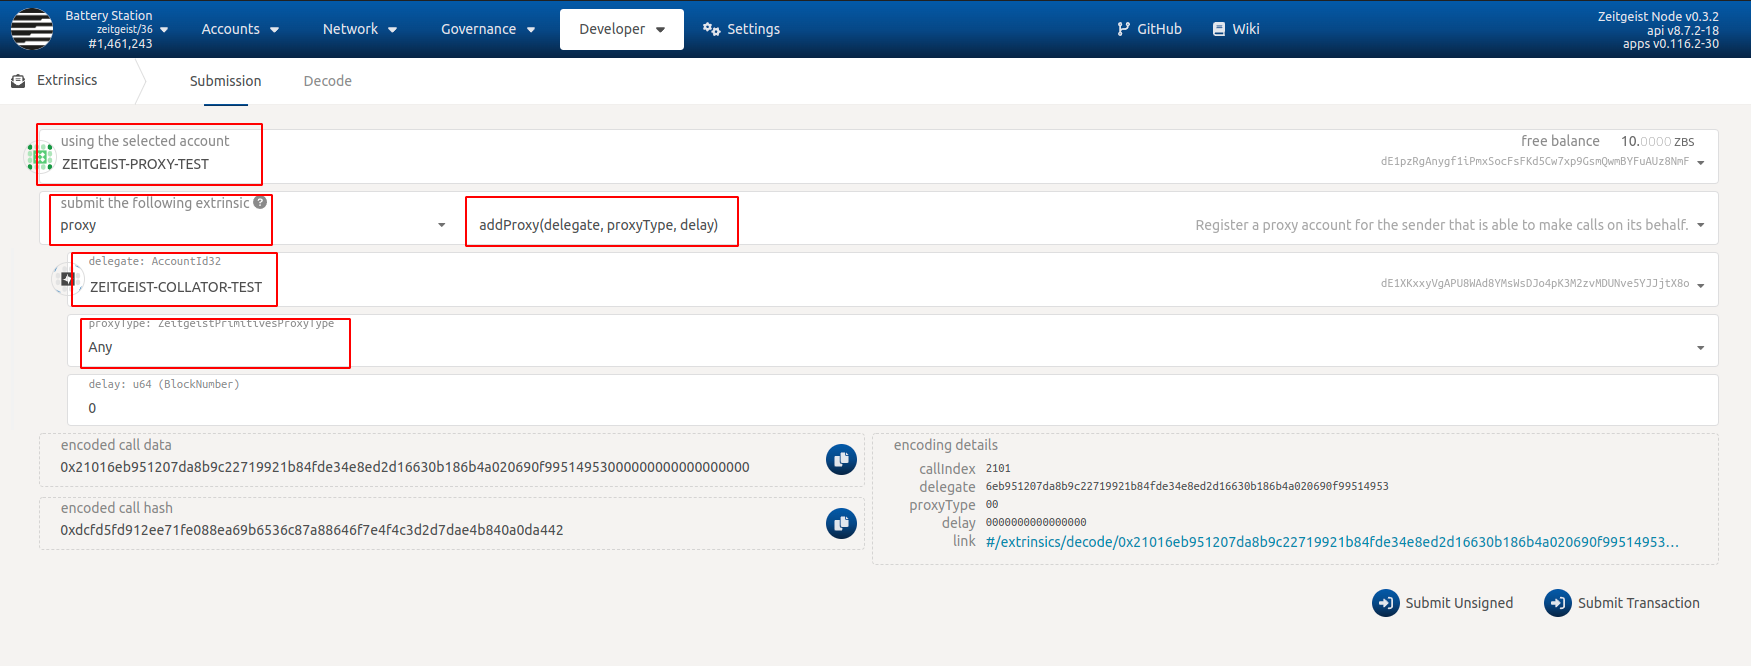Open the proxy pallet dropdown
The width and height of the screenshot is (1751, 666).
pyautogui.click(x=441, y=225)
